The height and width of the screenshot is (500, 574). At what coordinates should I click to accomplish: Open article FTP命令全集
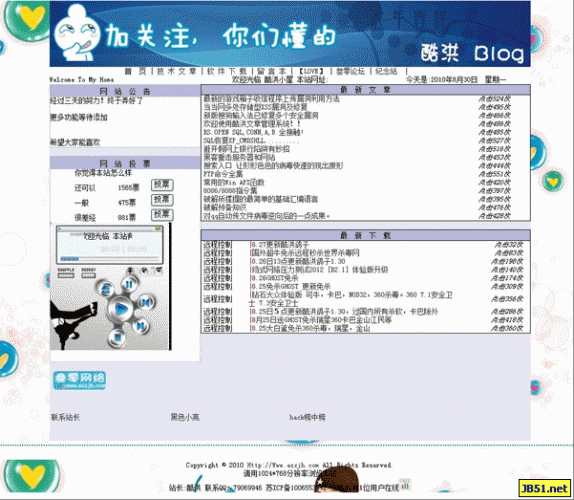(223, 174)
